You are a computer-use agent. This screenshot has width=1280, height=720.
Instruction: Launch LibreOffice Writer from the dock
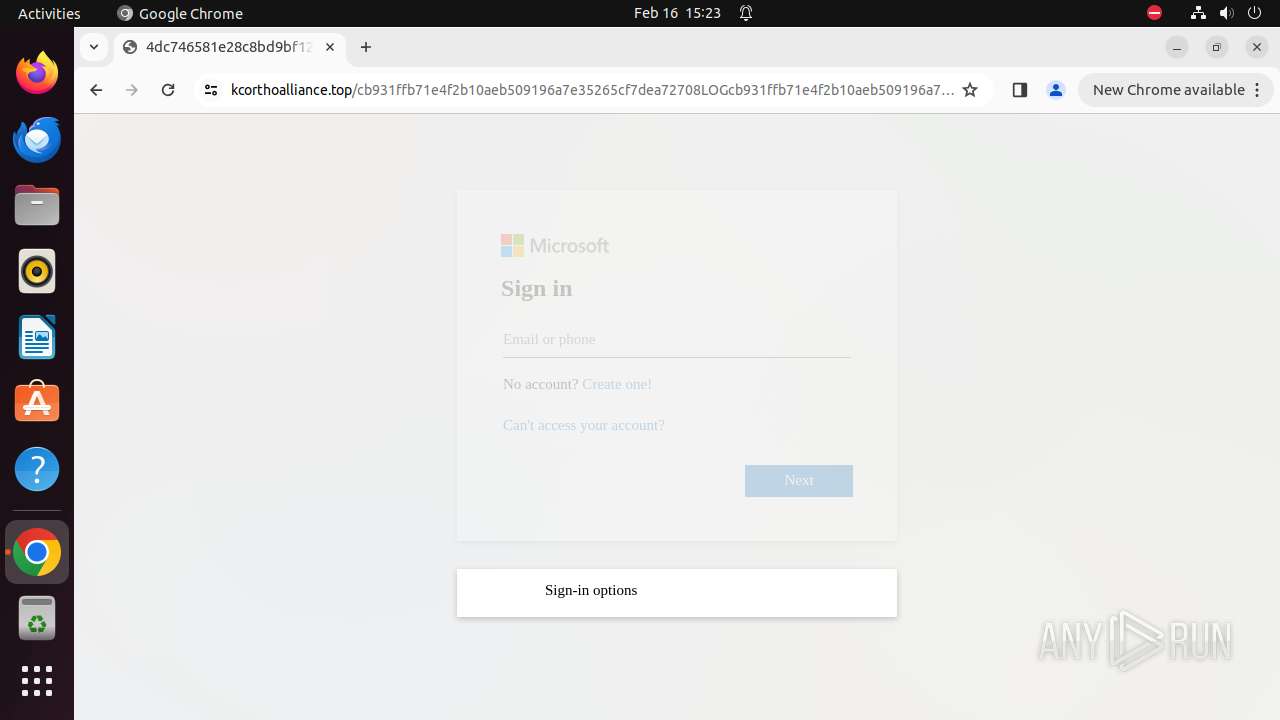tap(37, 337)
